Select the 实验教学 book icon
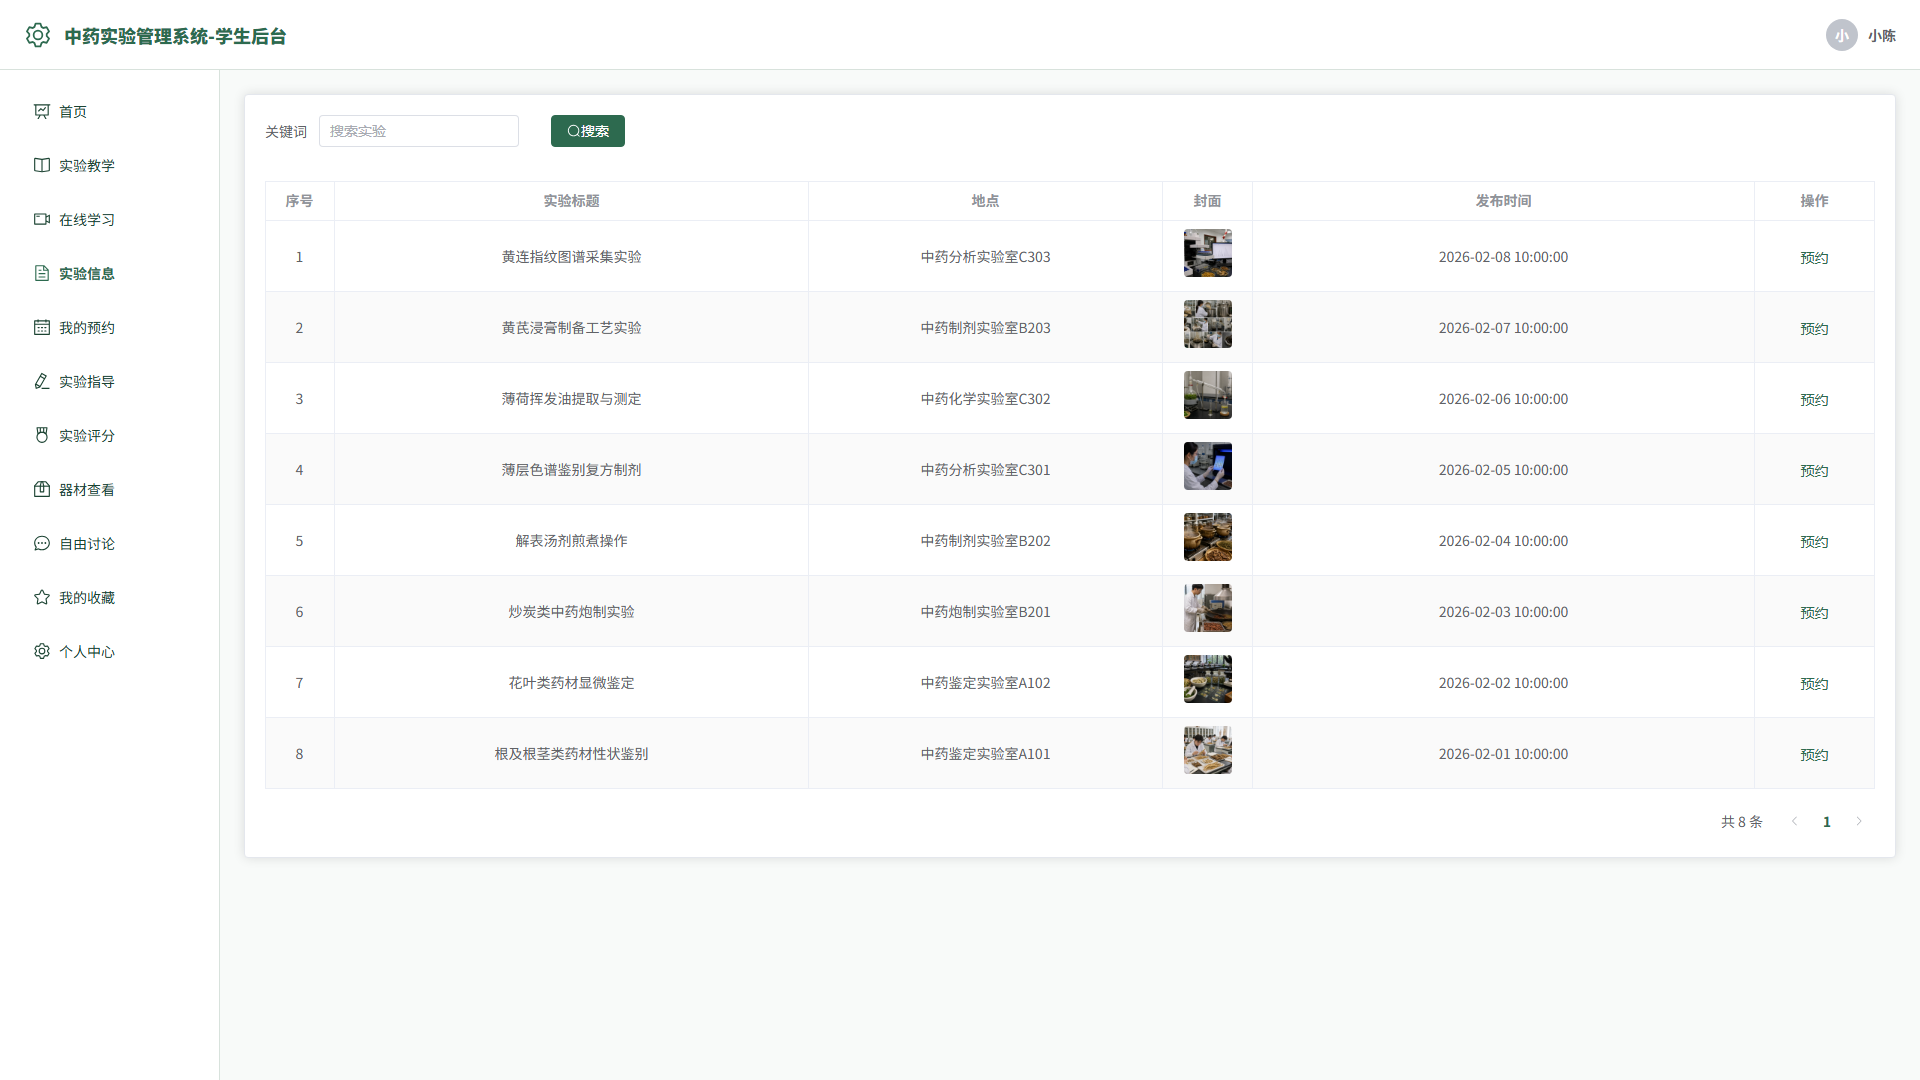The image size is (1920, 1080). point(42,165)
